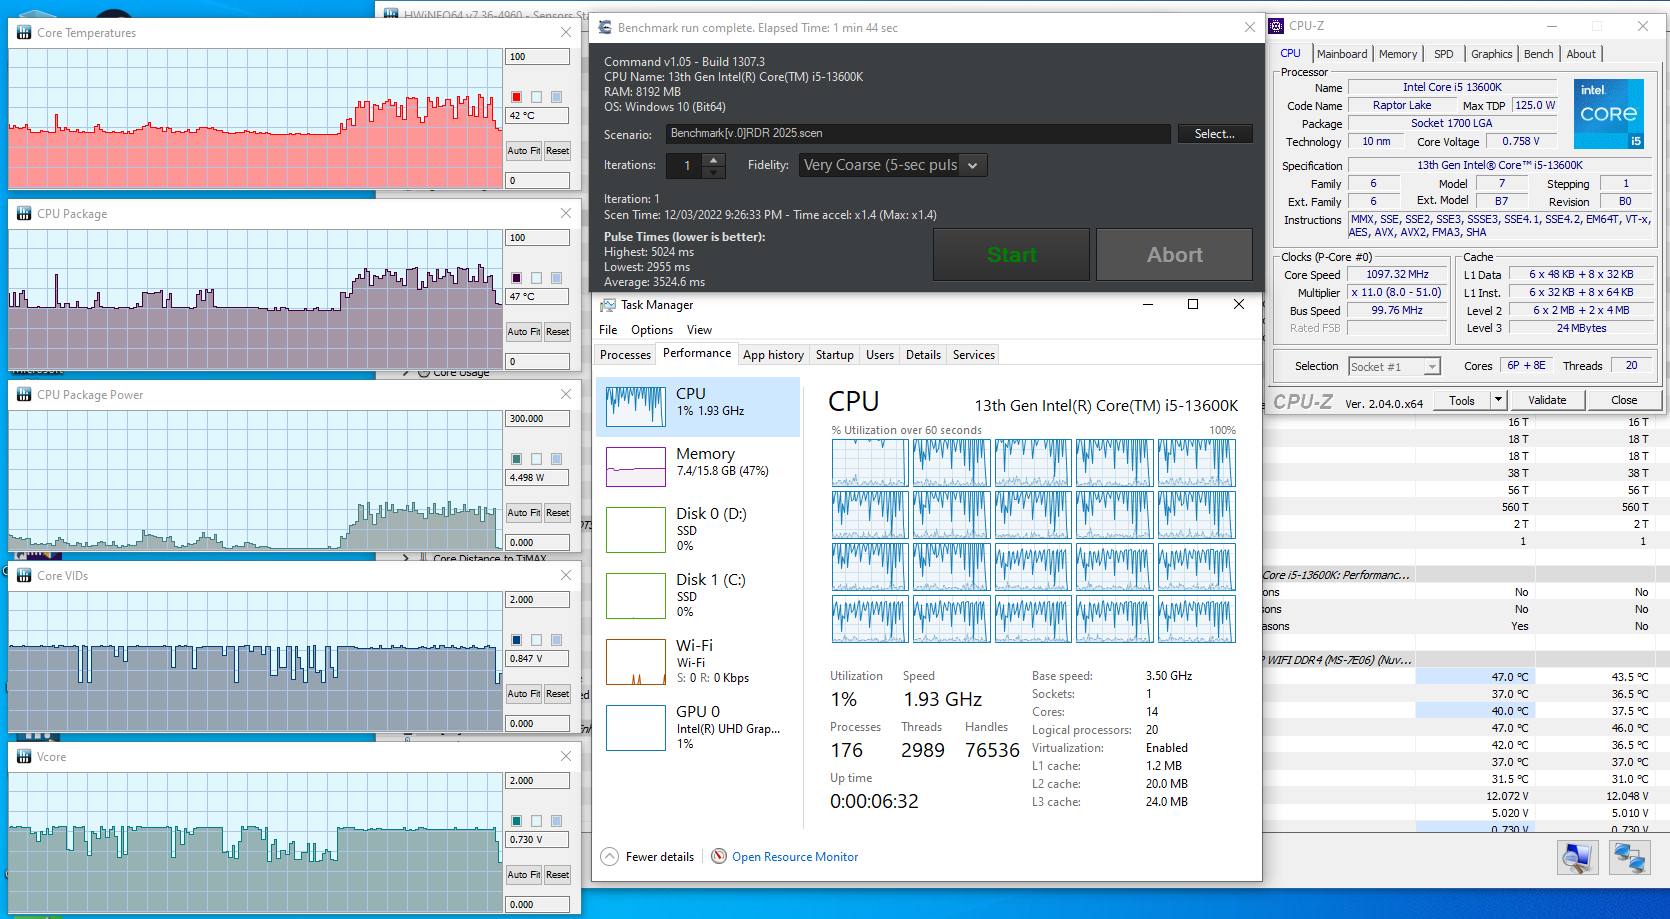Image resolution: width=1670 pixels, height=919 pixels.
Task: Click the Intel Core i5 logo in CPU-Z
Action: point(1609,114)
